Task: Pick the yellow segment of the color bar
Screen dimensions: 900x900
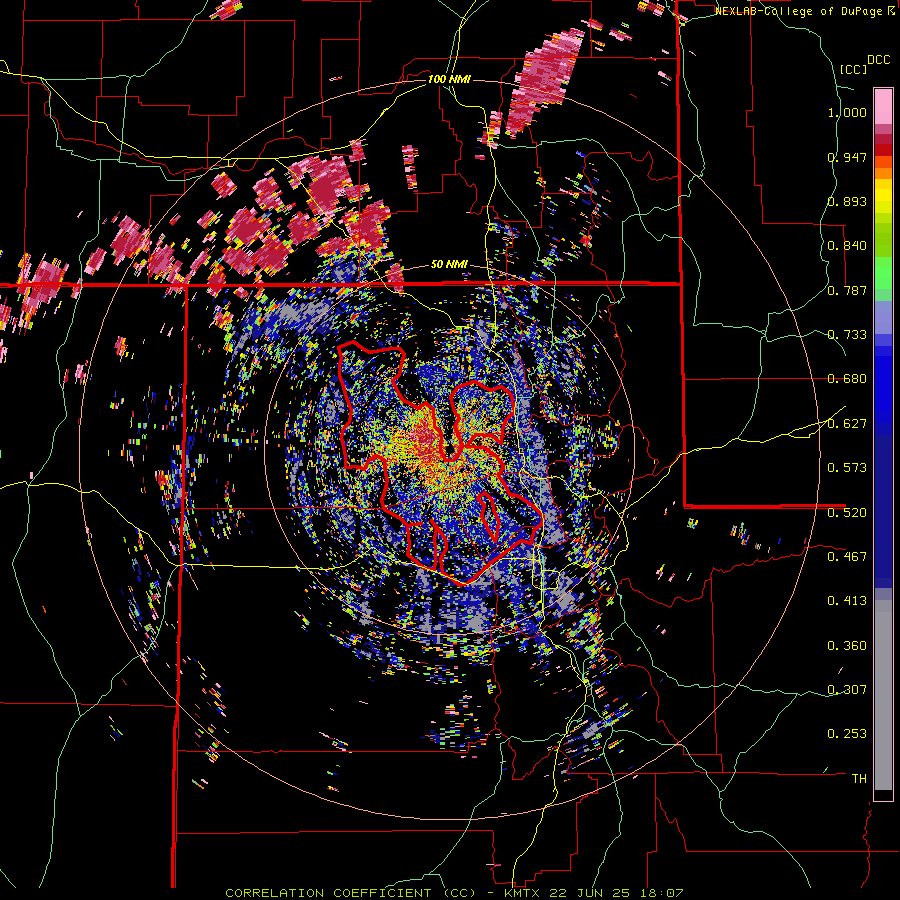Action: pyautogui.click(x=883, y=196)
